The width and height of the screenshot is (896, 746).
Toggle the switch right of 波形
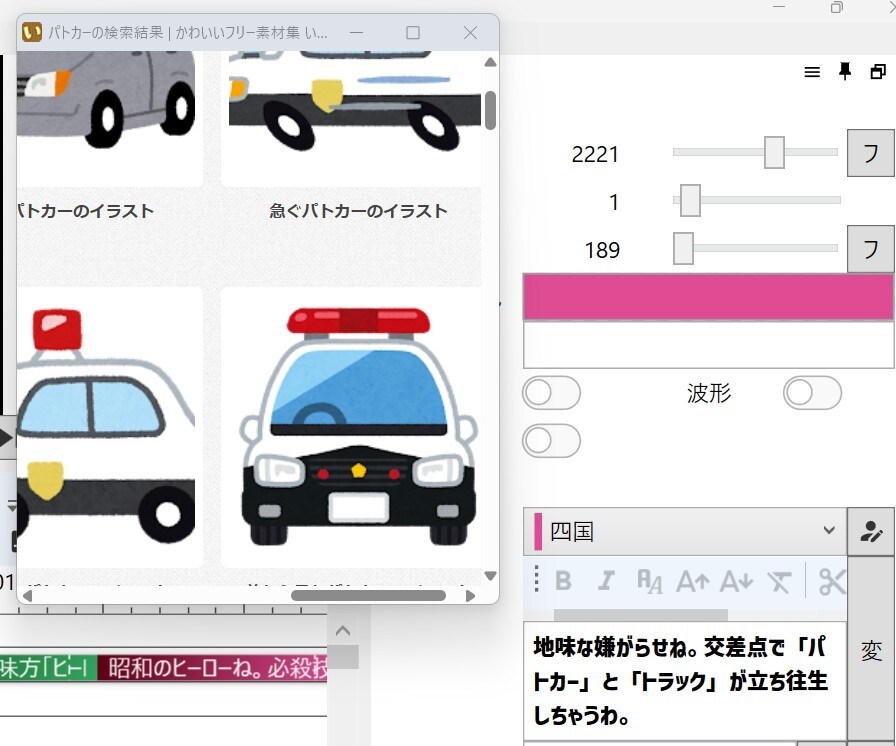coord(812,393)
